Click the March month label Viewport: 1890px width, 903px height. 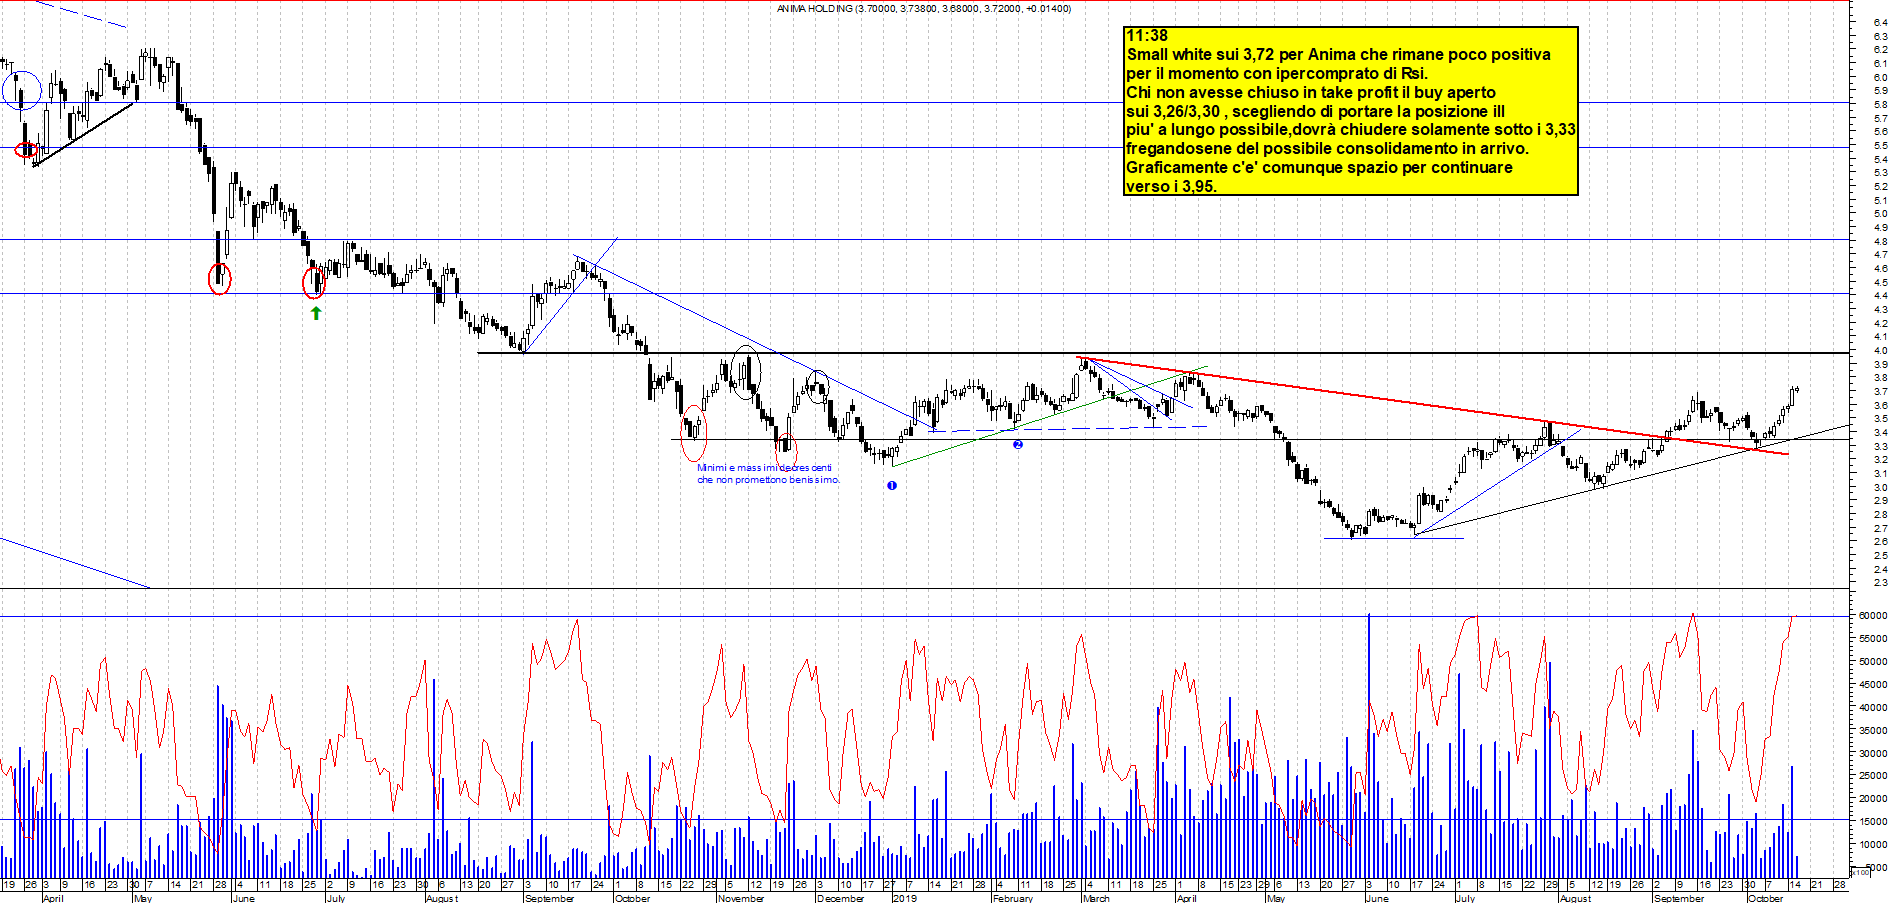(x=1096, y=898)
